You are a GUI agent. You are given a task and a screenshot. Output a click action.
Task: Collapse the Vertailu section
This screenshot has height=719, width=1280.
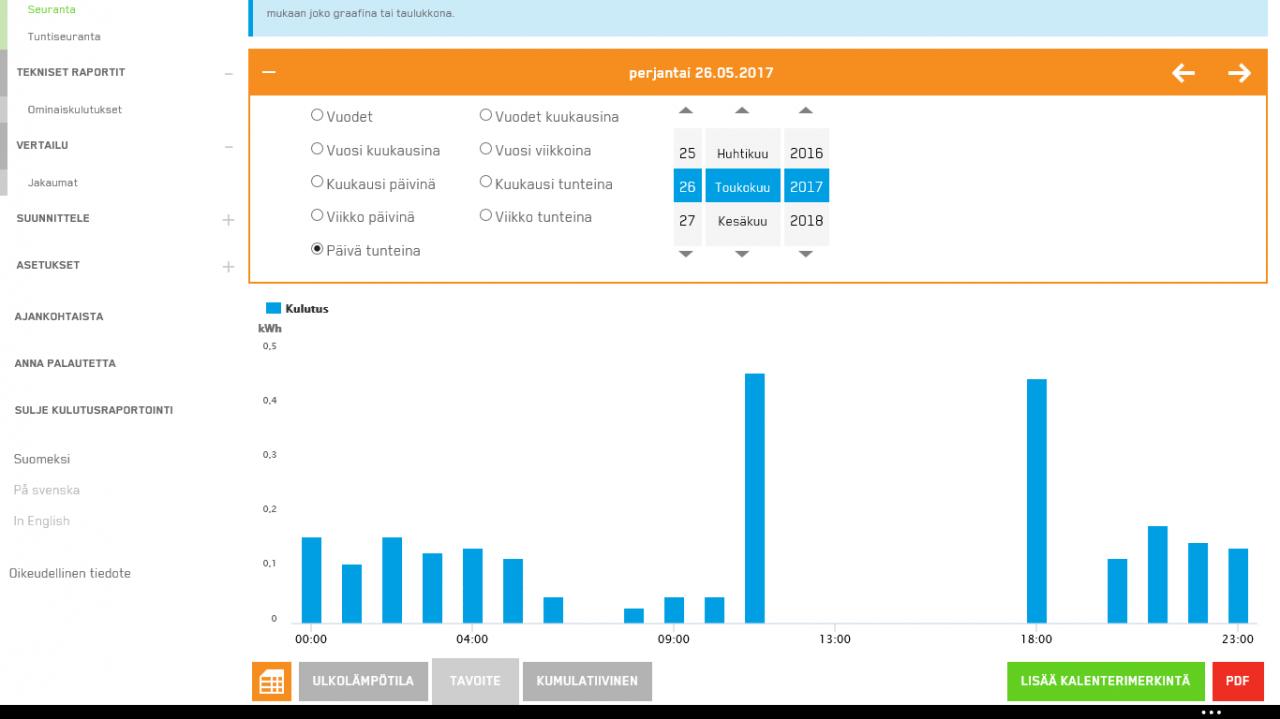coord(228,146)
